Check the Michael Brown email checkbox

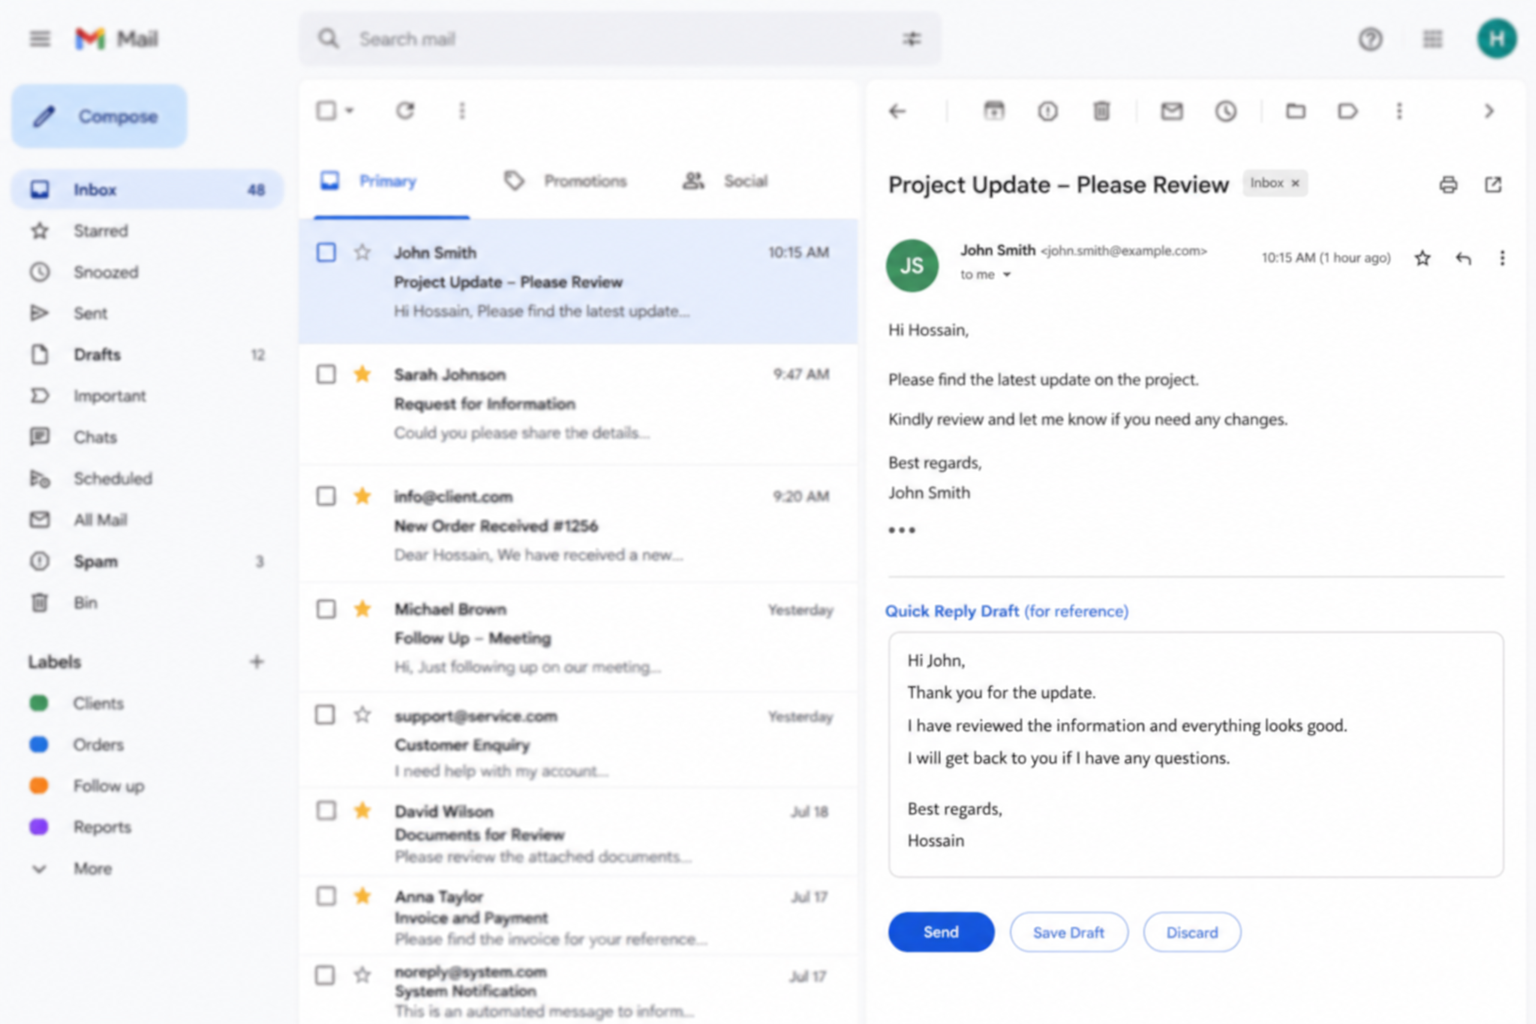tap(326, 609)
